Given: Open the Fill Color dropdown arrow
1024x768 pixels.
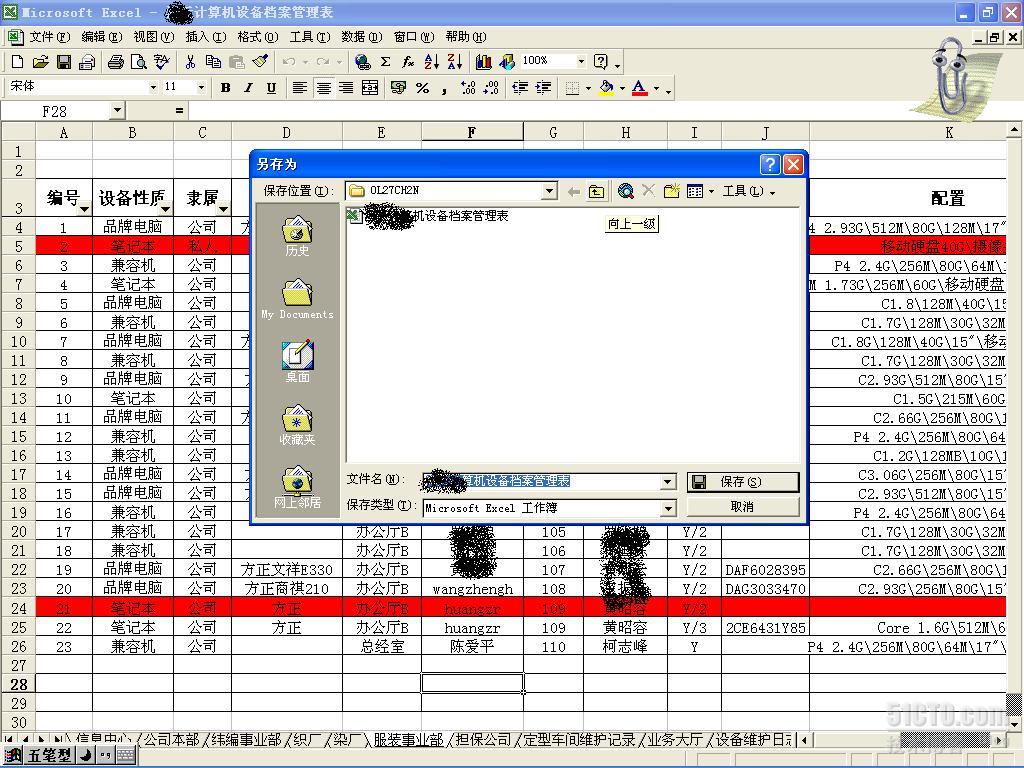Looking at the screenshot, I should 622,88.
